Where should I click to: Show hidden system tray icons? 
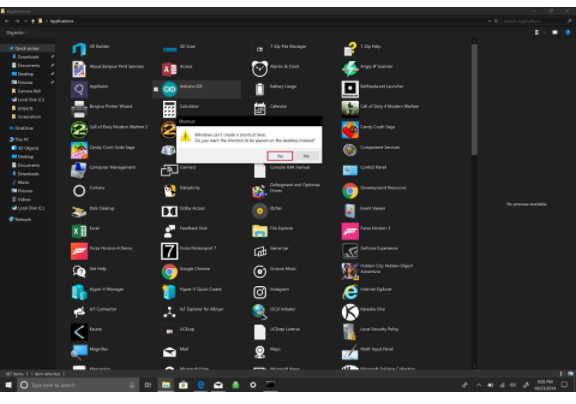(x=479, y=385)
